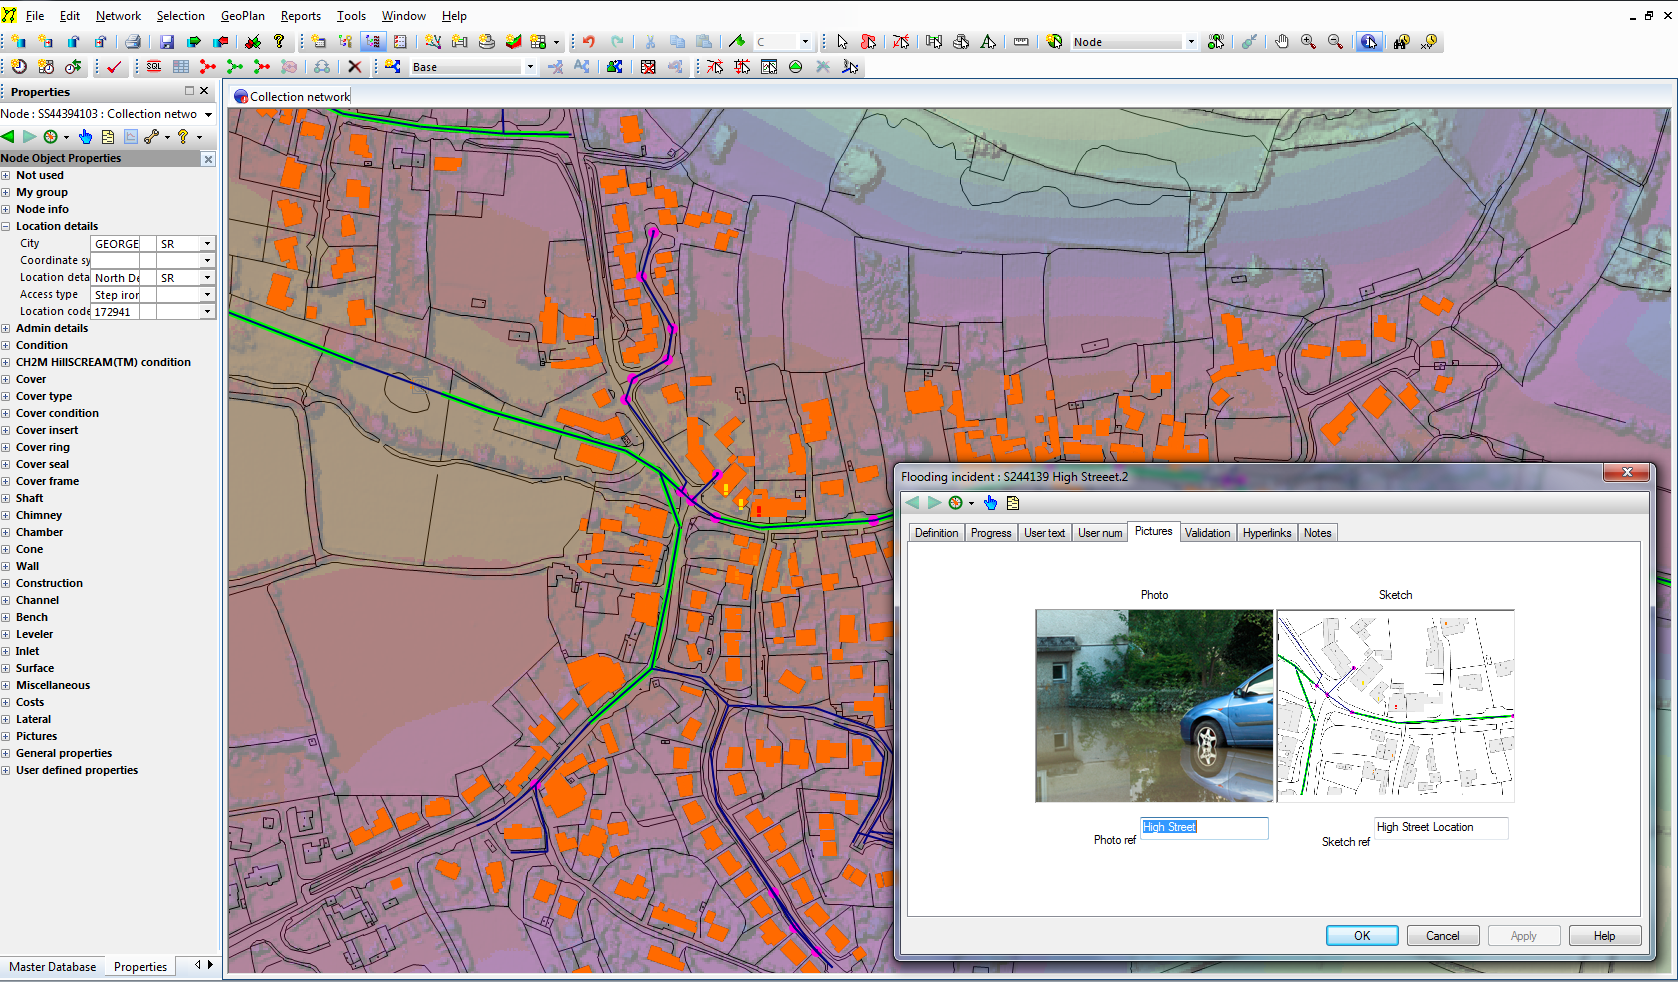Switch to the Validation tab

click(1208, 533)
